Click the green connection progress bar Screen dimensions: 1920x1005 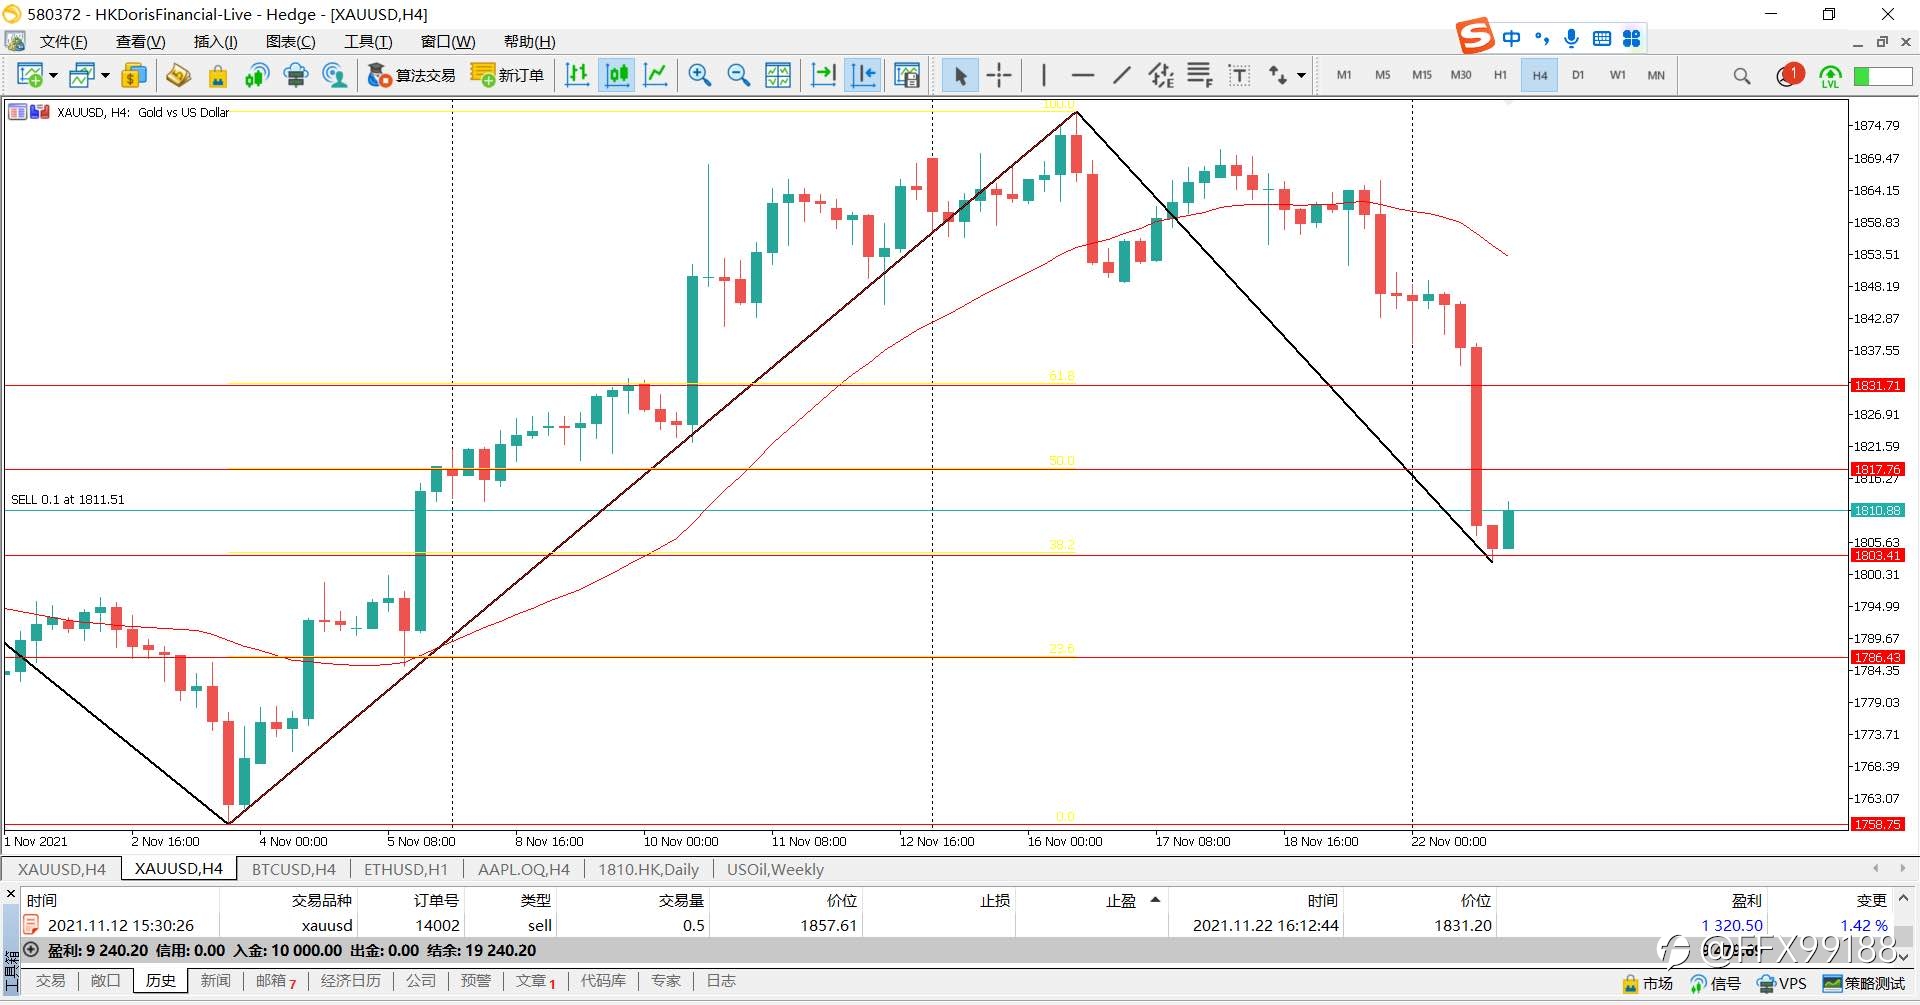[1882, 76]
